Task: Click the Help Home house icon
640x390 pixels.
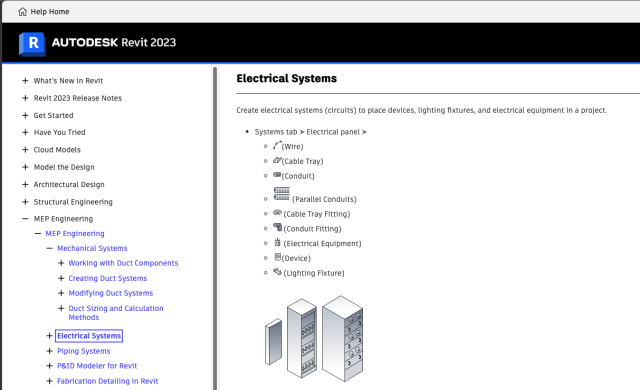Action: (x=22, y=12)
